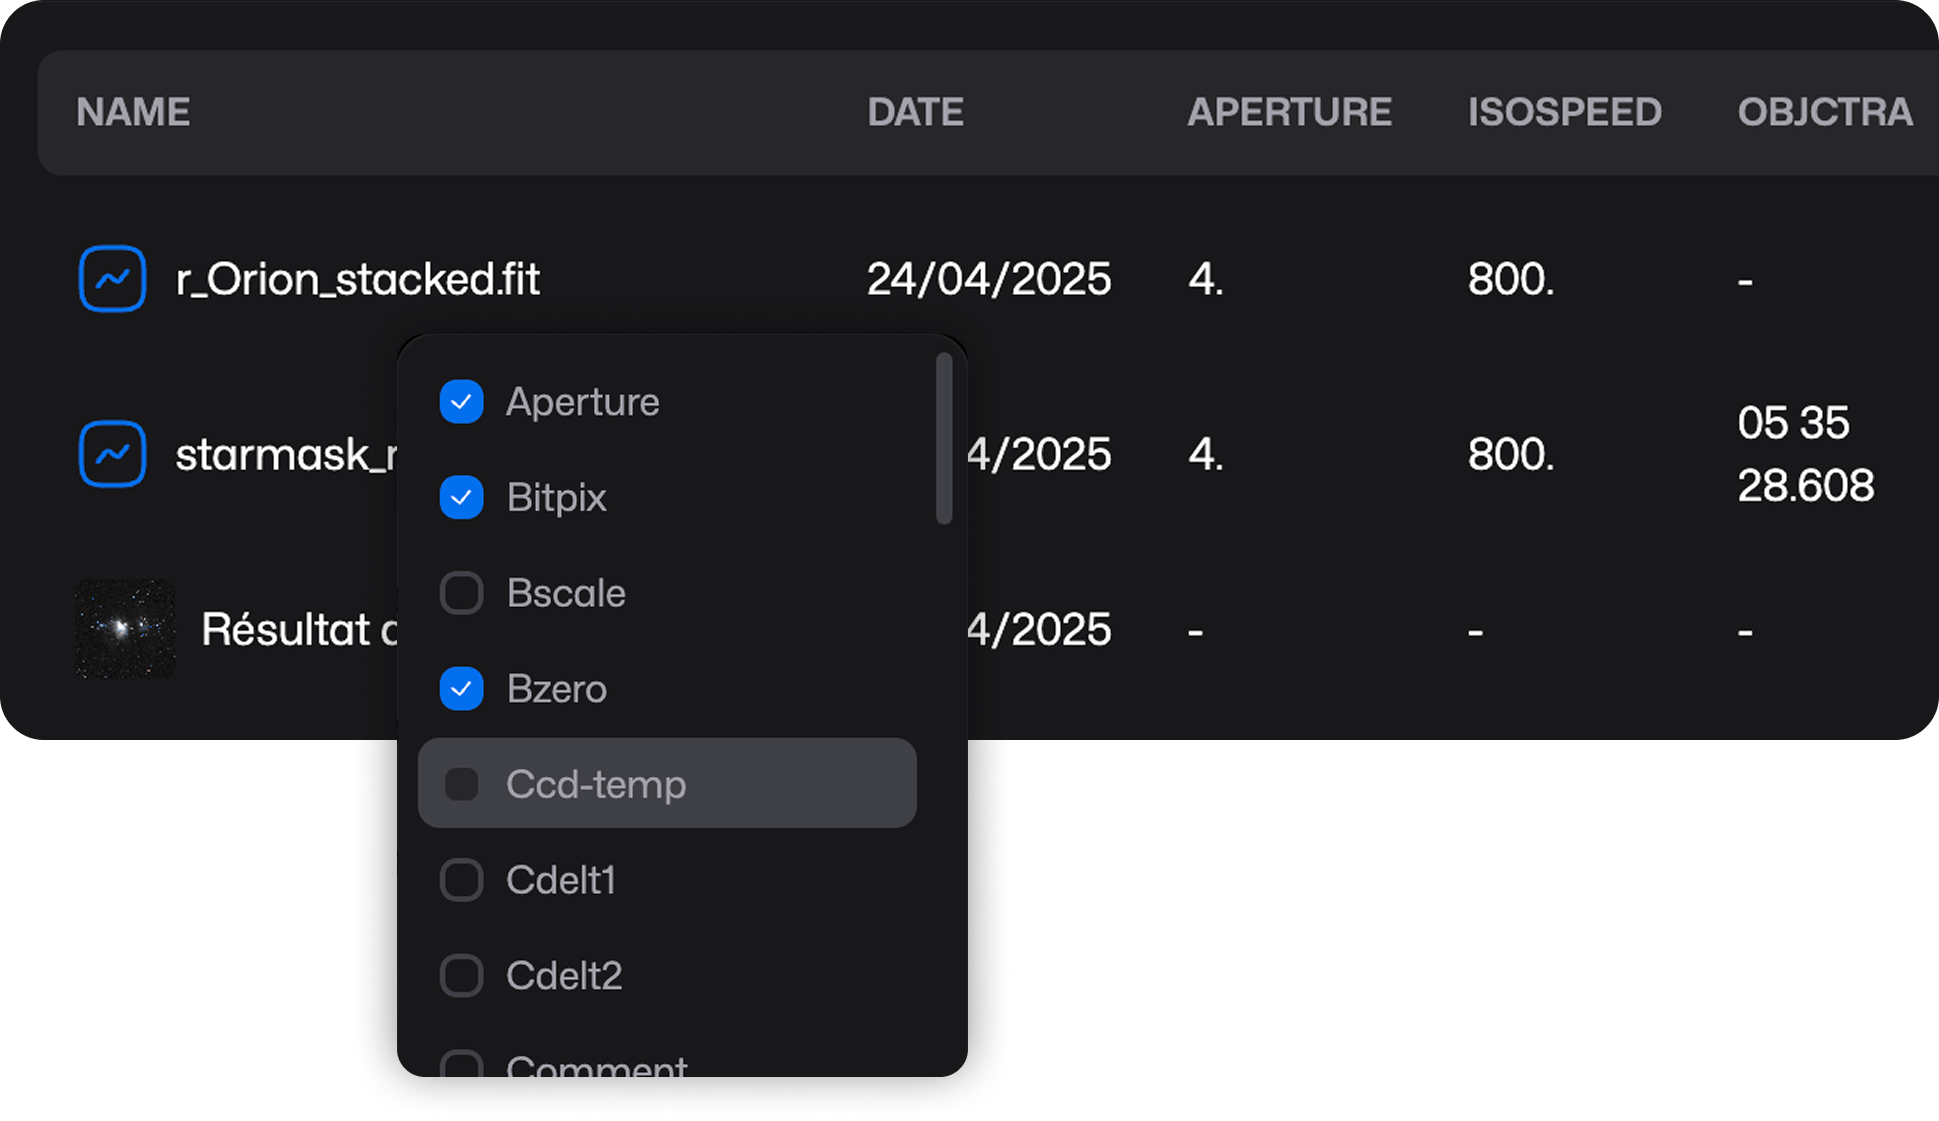Image resolution: width=1939 pixels, height=1121 pixels.
Task: Select the OBJCTRA column header
Action: pyautogui.click(x=1824, y=112)
